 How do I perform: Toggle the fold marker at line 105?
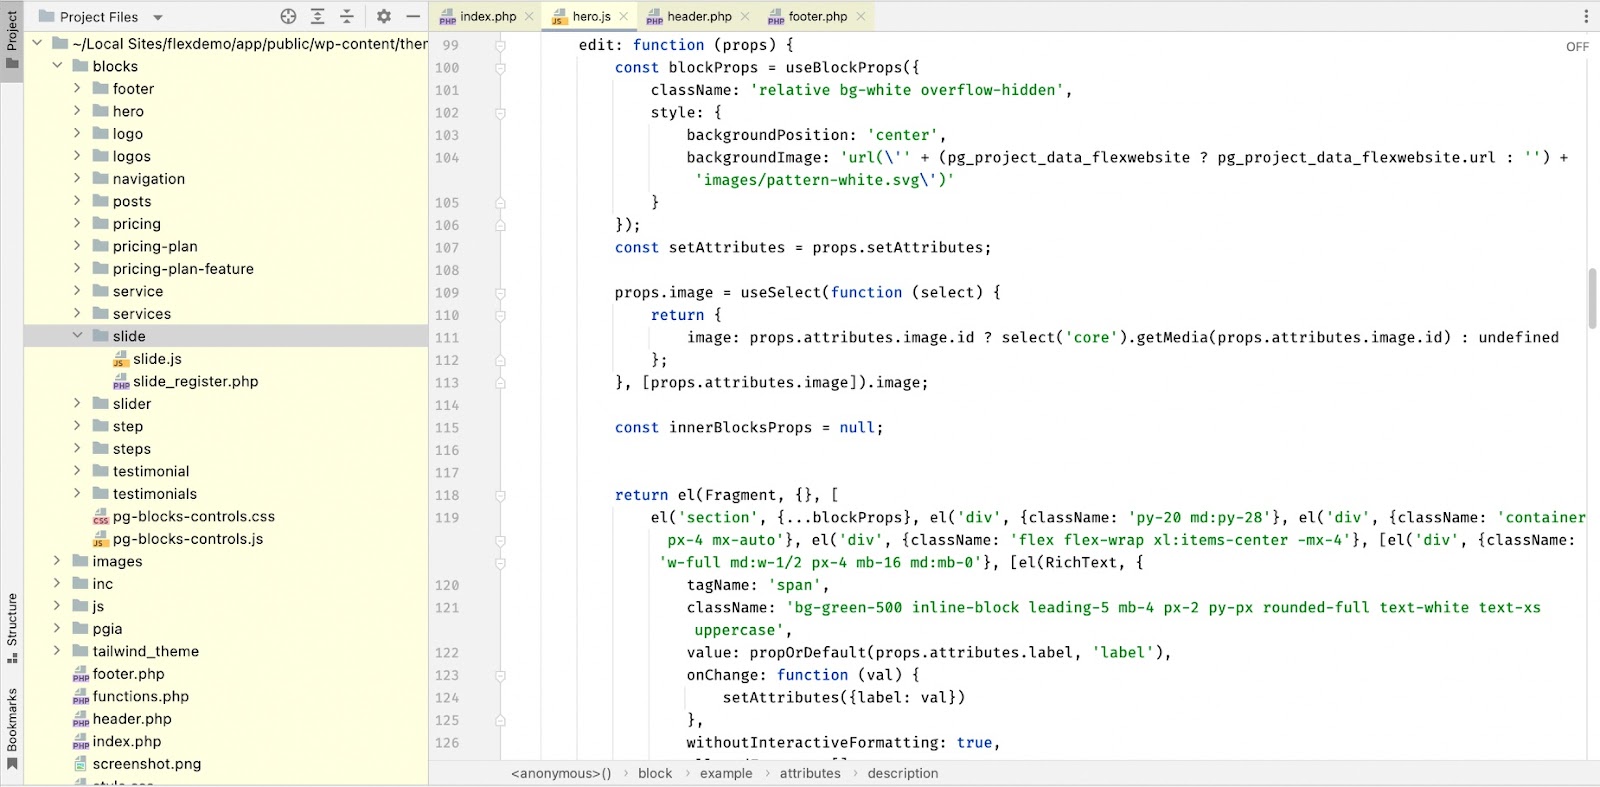tap(500, 203)
